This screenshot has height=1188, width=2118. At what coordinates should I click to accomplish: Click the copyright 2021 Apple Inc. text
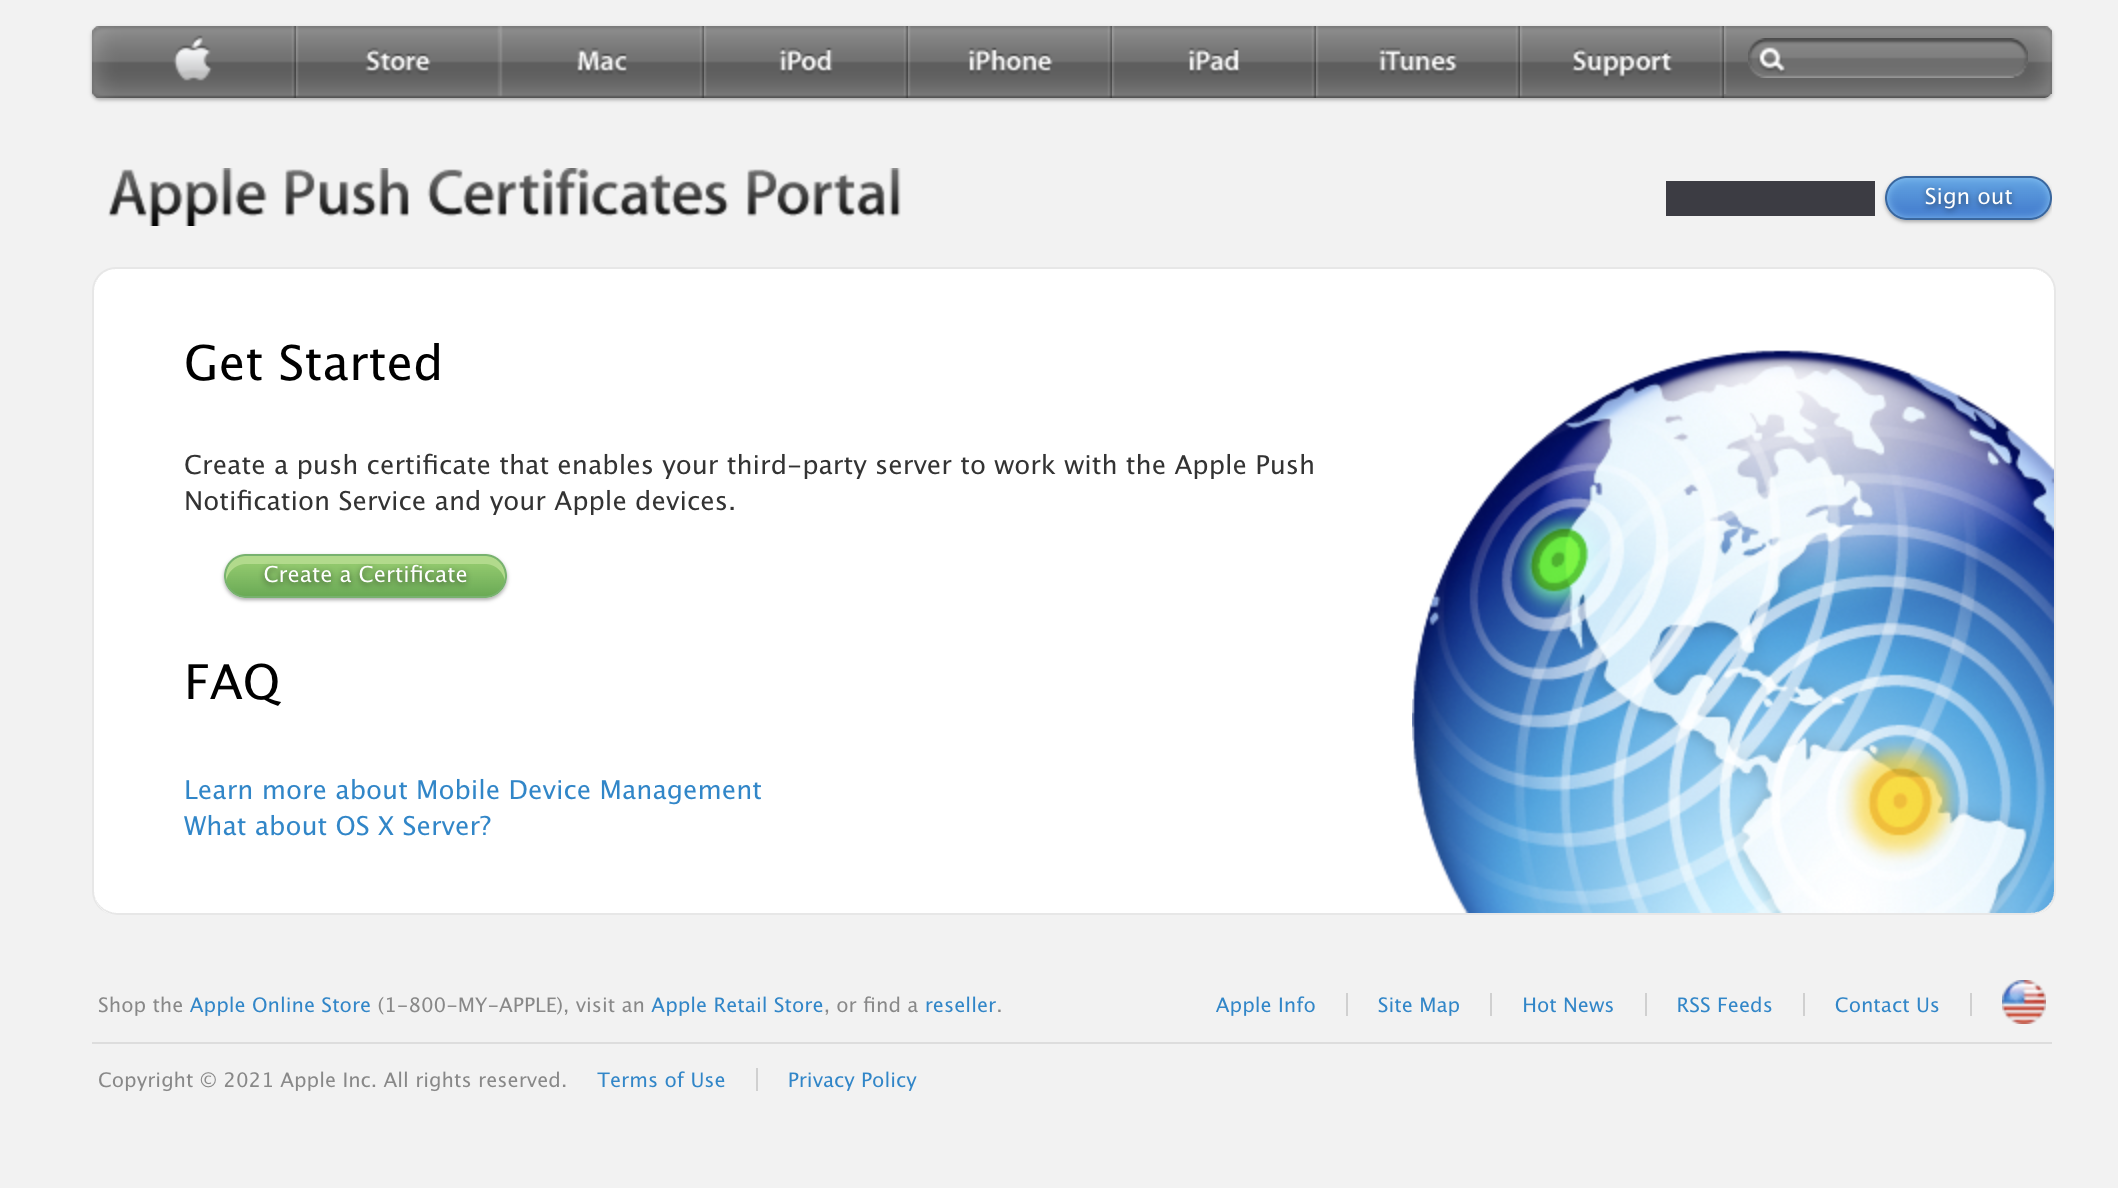click(332, 1080)
